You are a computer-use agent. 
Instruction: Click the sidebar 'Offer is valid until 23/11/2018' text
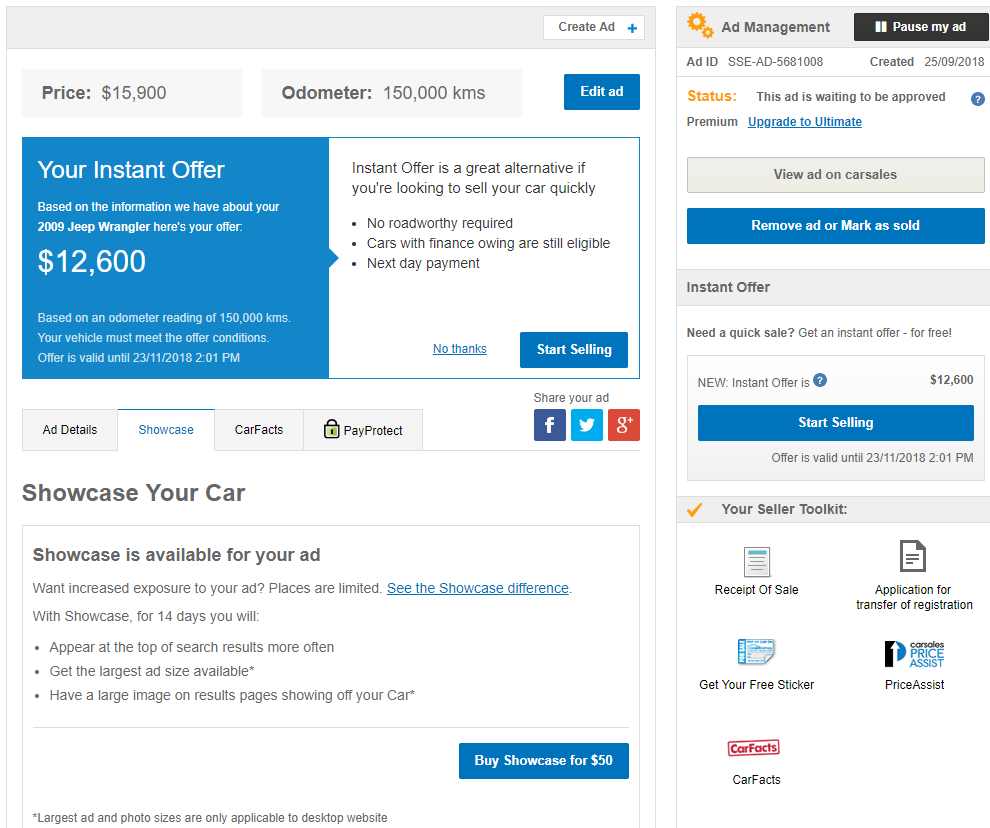(x=872, y=457)
